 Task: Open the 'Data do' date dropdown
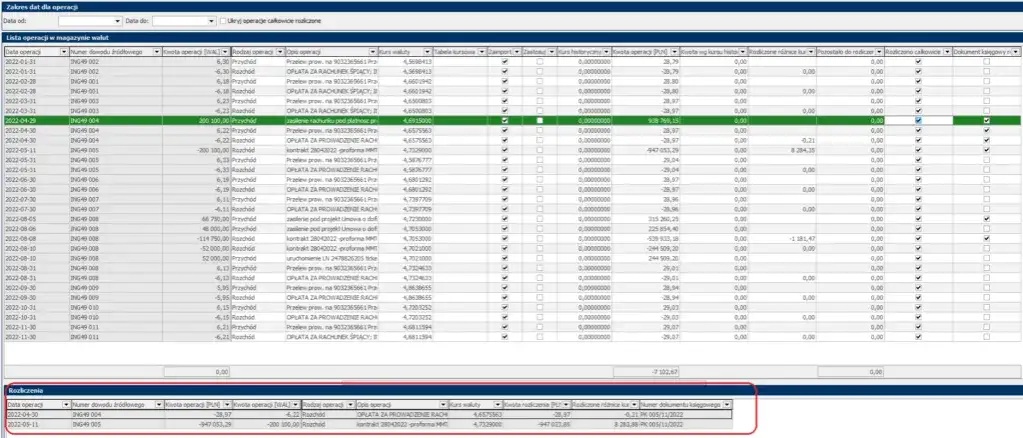(210, 20)
